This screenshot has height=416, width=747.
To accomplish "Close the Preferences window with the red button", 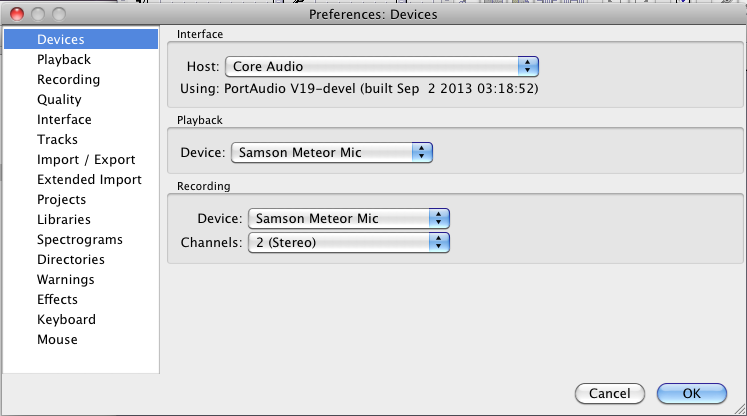I will point(14,15).
